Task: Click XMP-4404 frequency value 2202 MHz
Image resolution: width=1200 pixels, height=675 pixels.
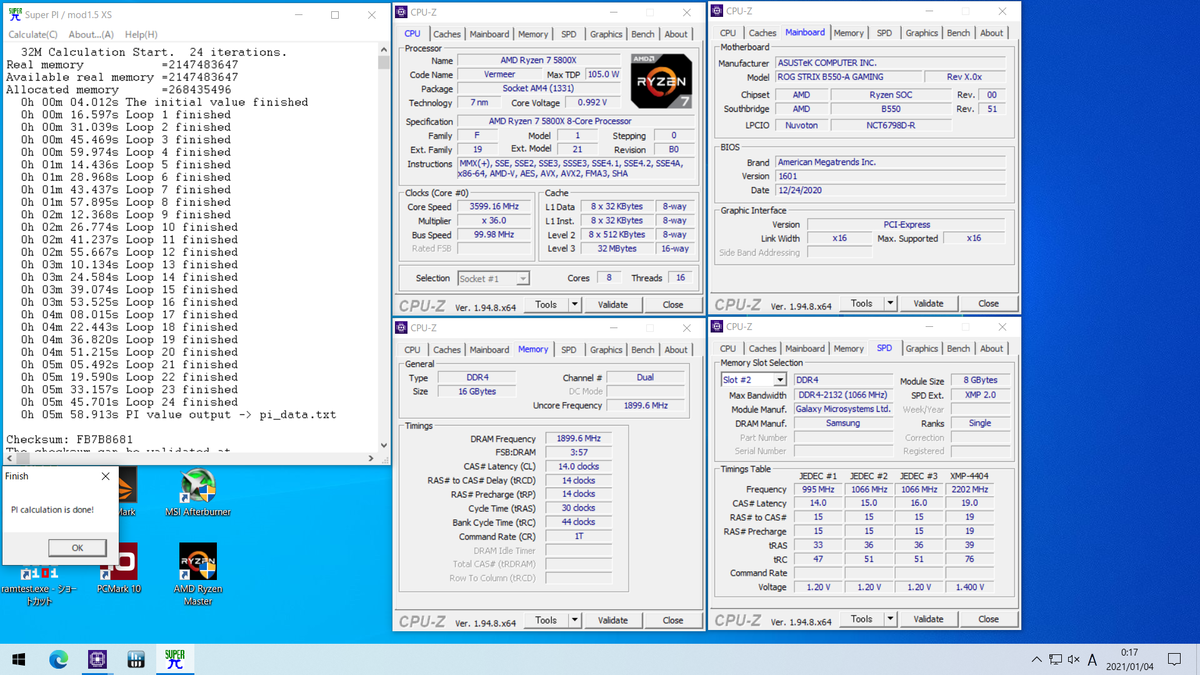Action: coord(969,490)
